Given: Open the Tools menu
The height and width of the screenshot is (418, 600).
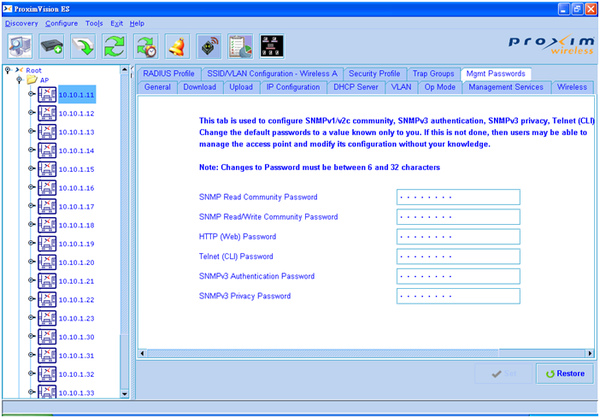Looking at the screenshot, I should 94,23.
